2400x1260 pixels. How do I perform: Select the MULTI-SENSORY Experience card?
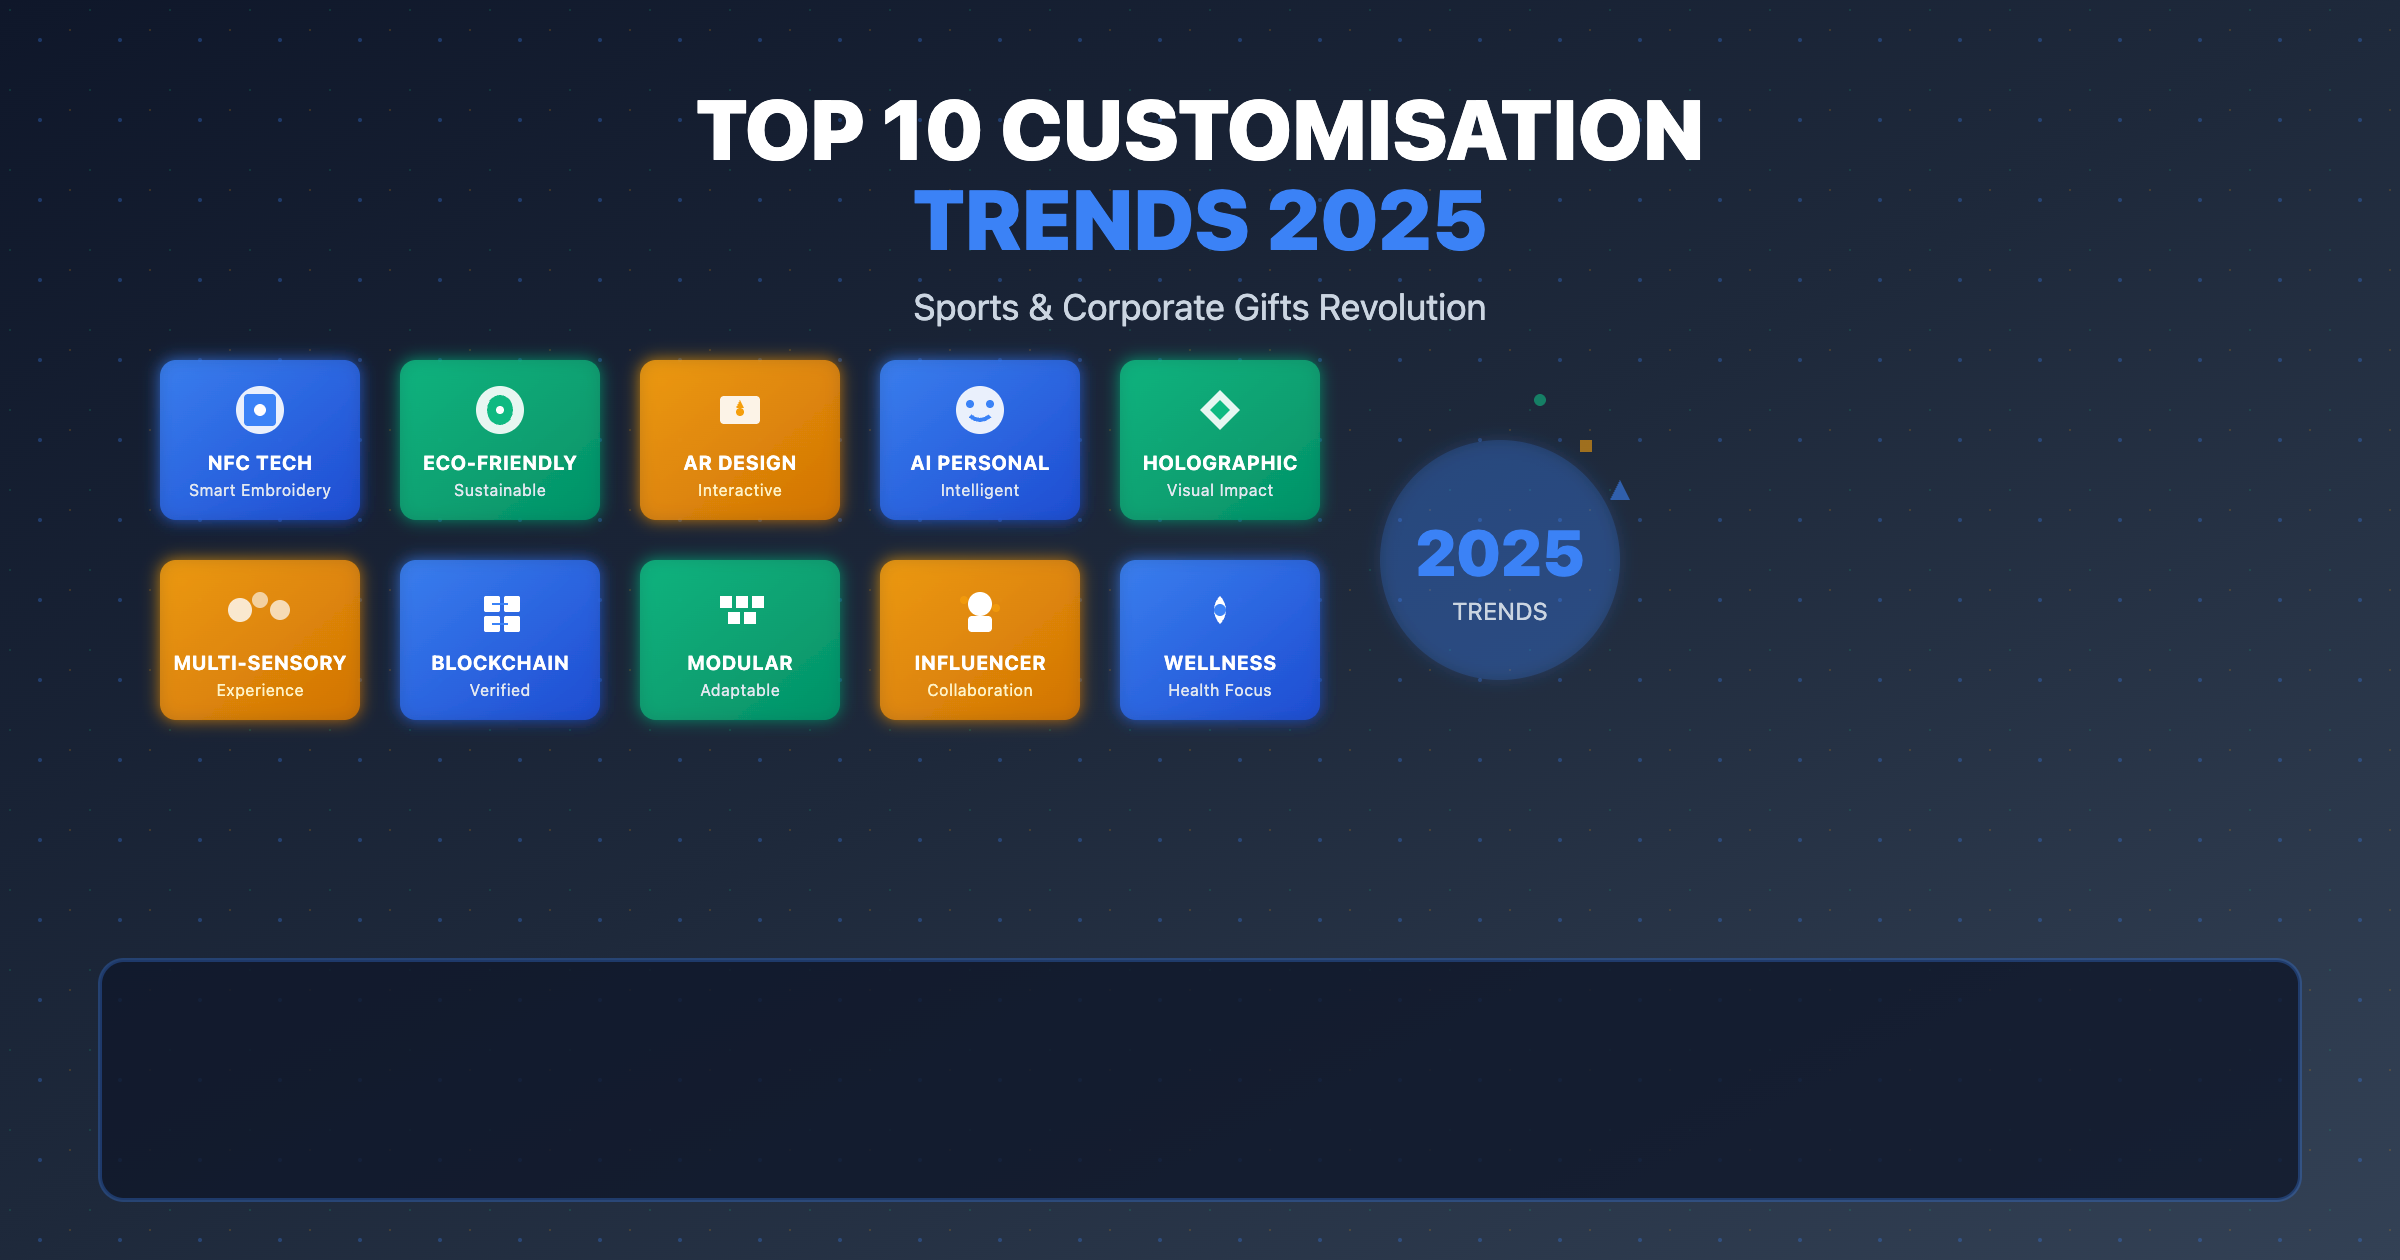[259, 639]
